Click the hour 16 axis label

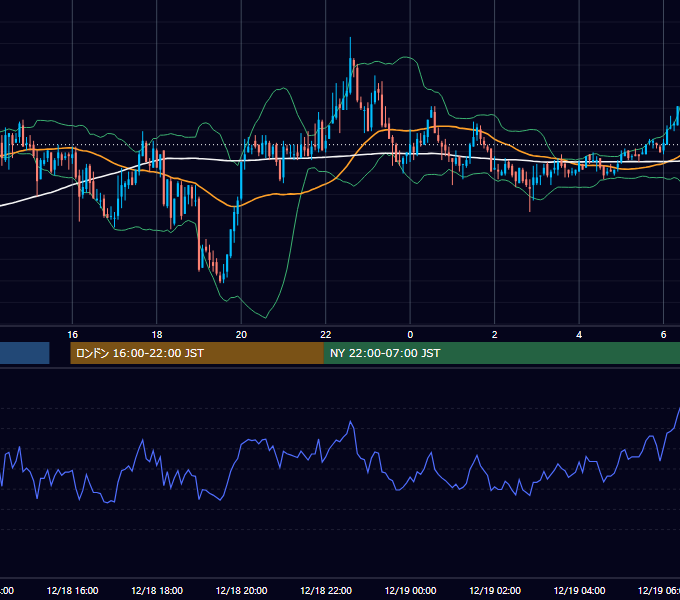tap(72, 335)
